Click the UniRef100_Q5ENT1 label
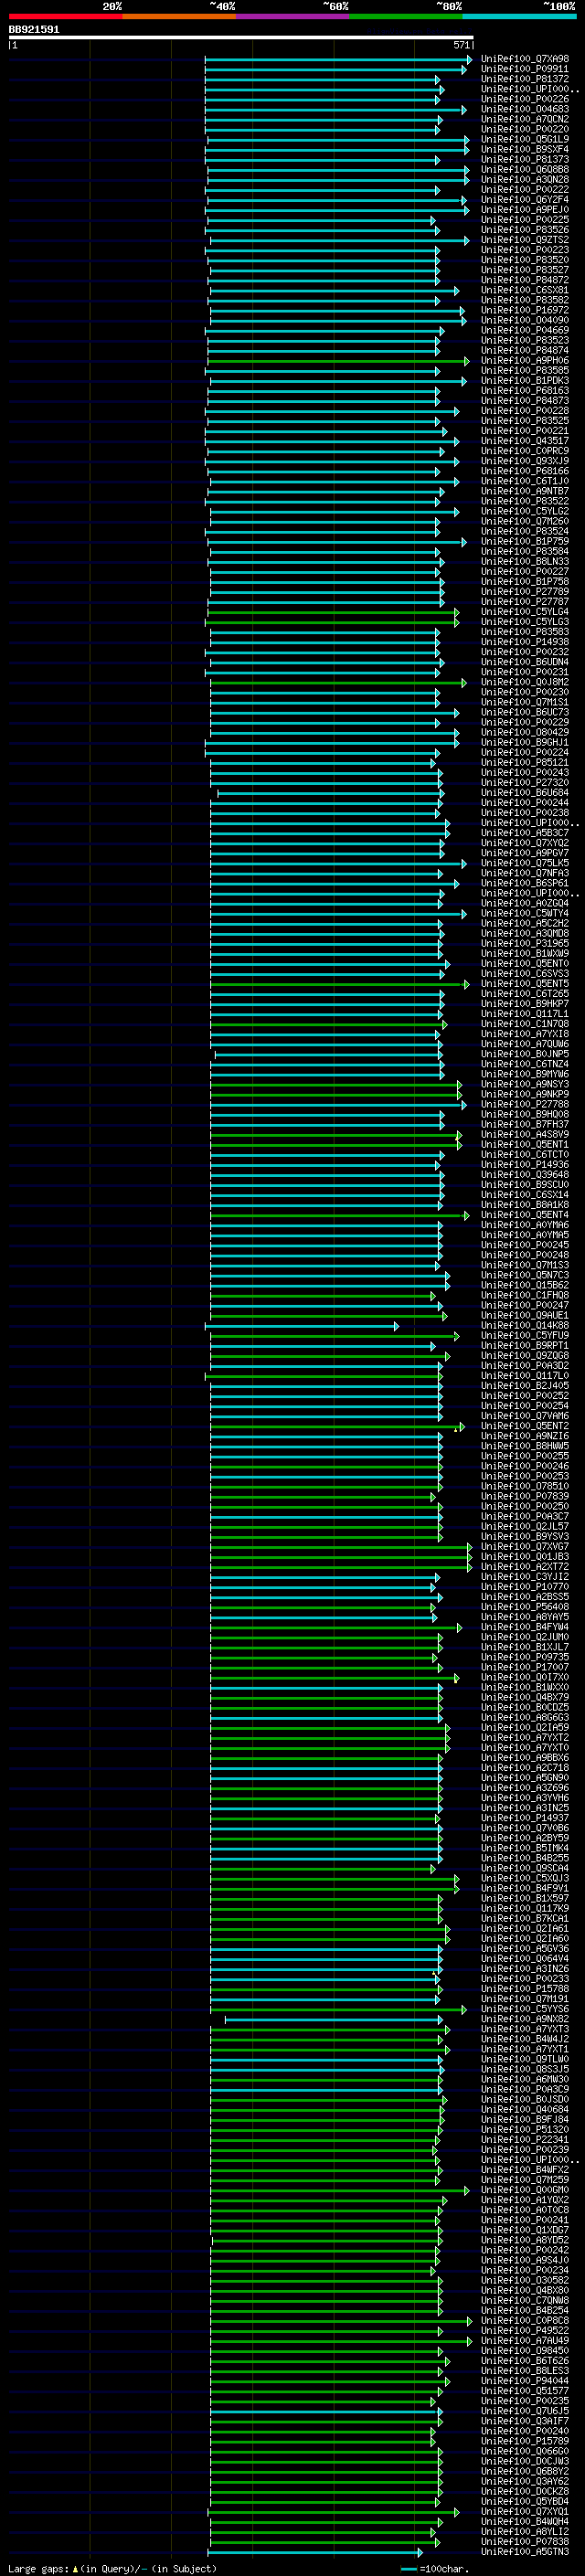Viewport: 585px width, 2576px height. (x=525, y=1144)
